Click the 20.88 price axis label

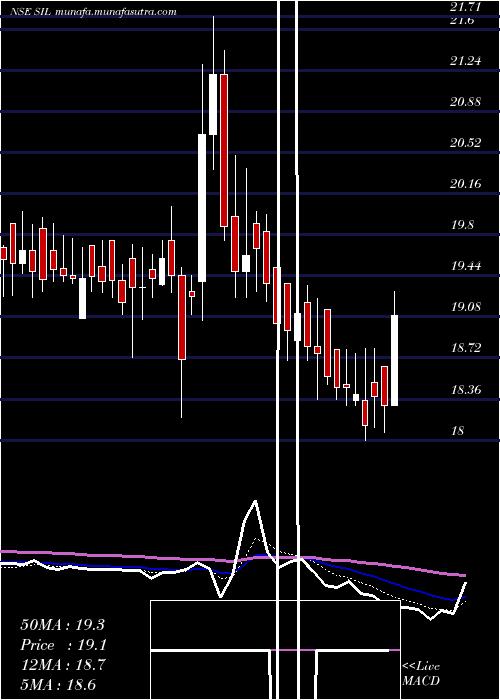point(466,102)
